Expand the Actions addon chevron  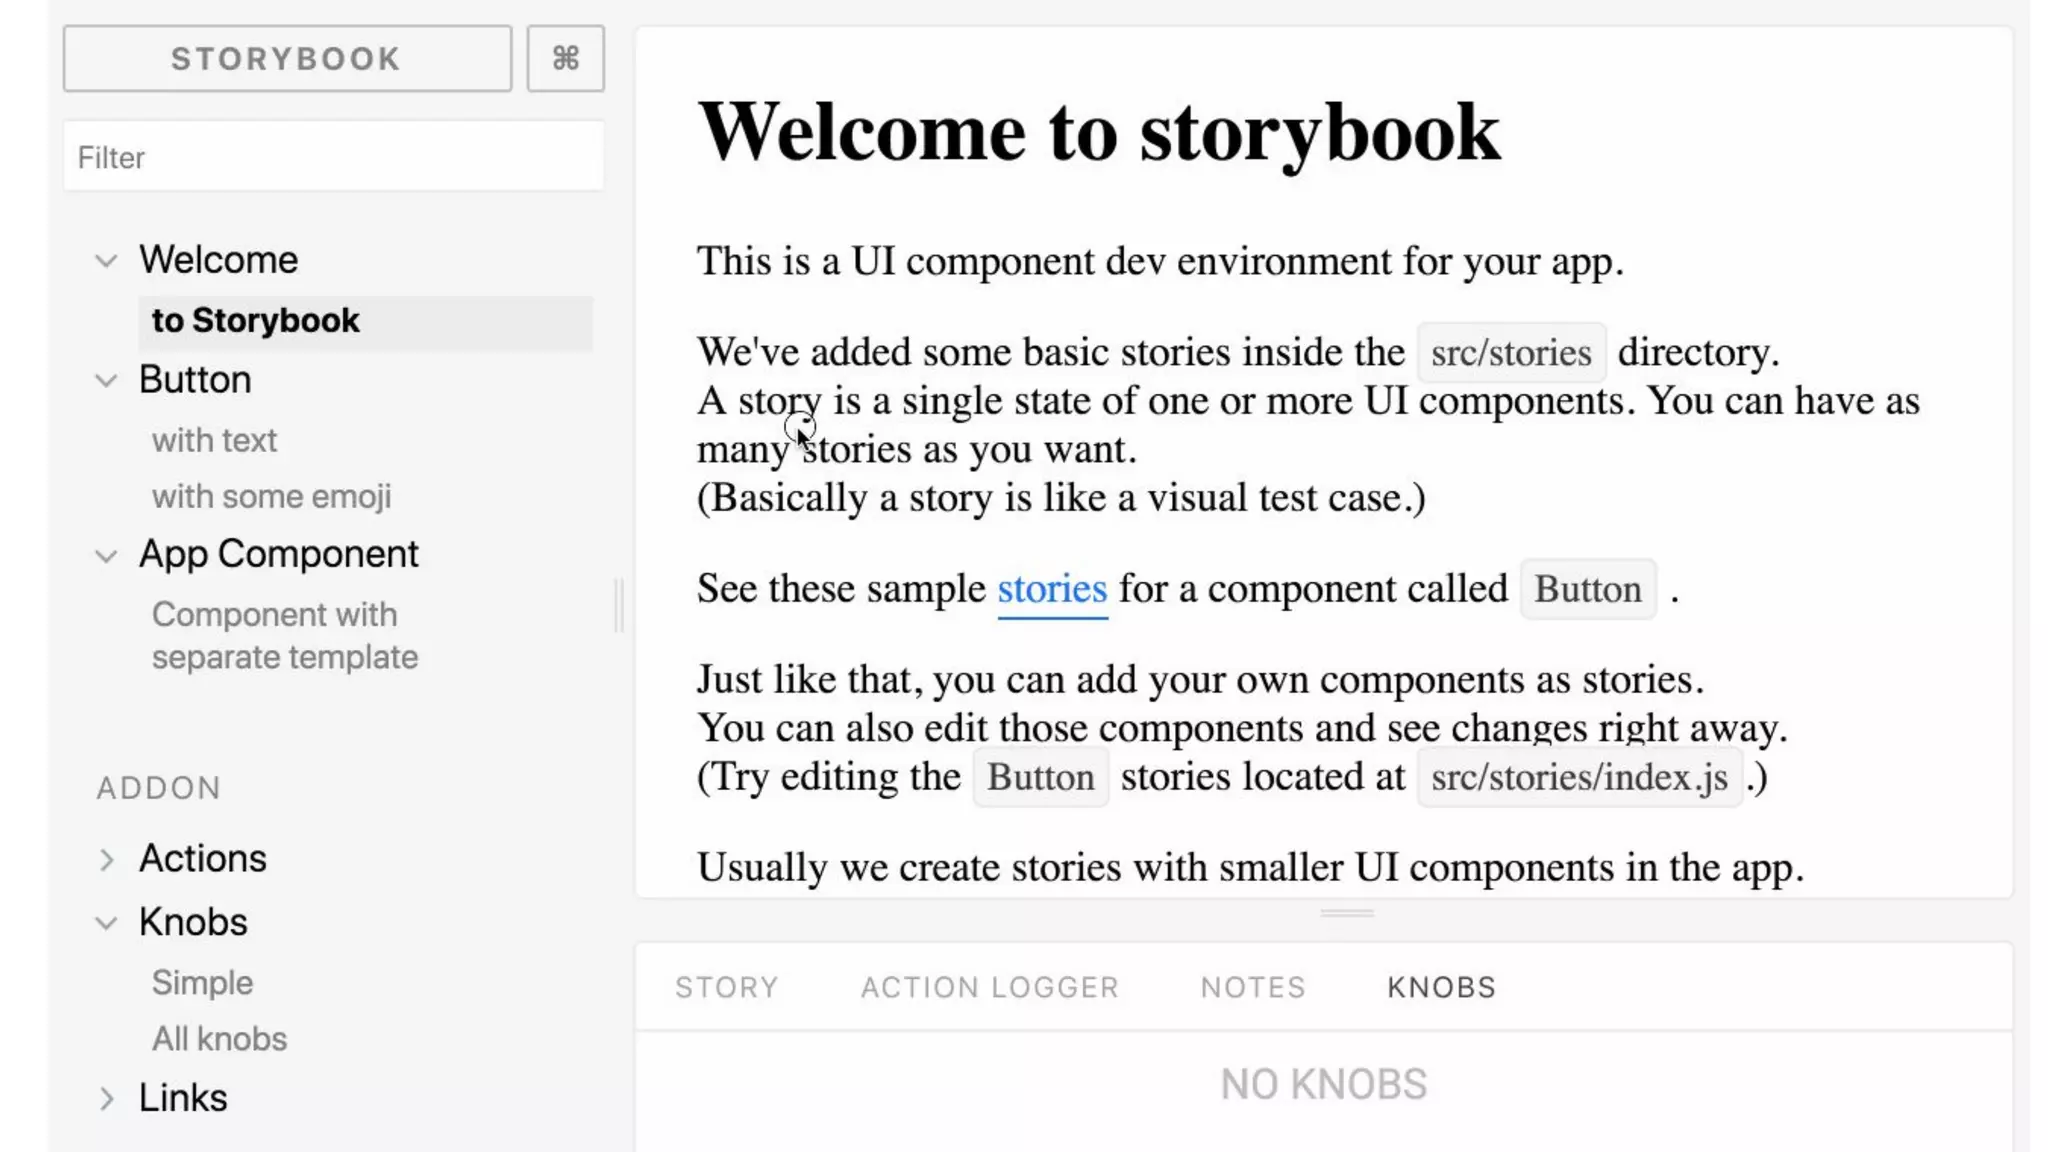pyautogui.click(x=106, y=860)
